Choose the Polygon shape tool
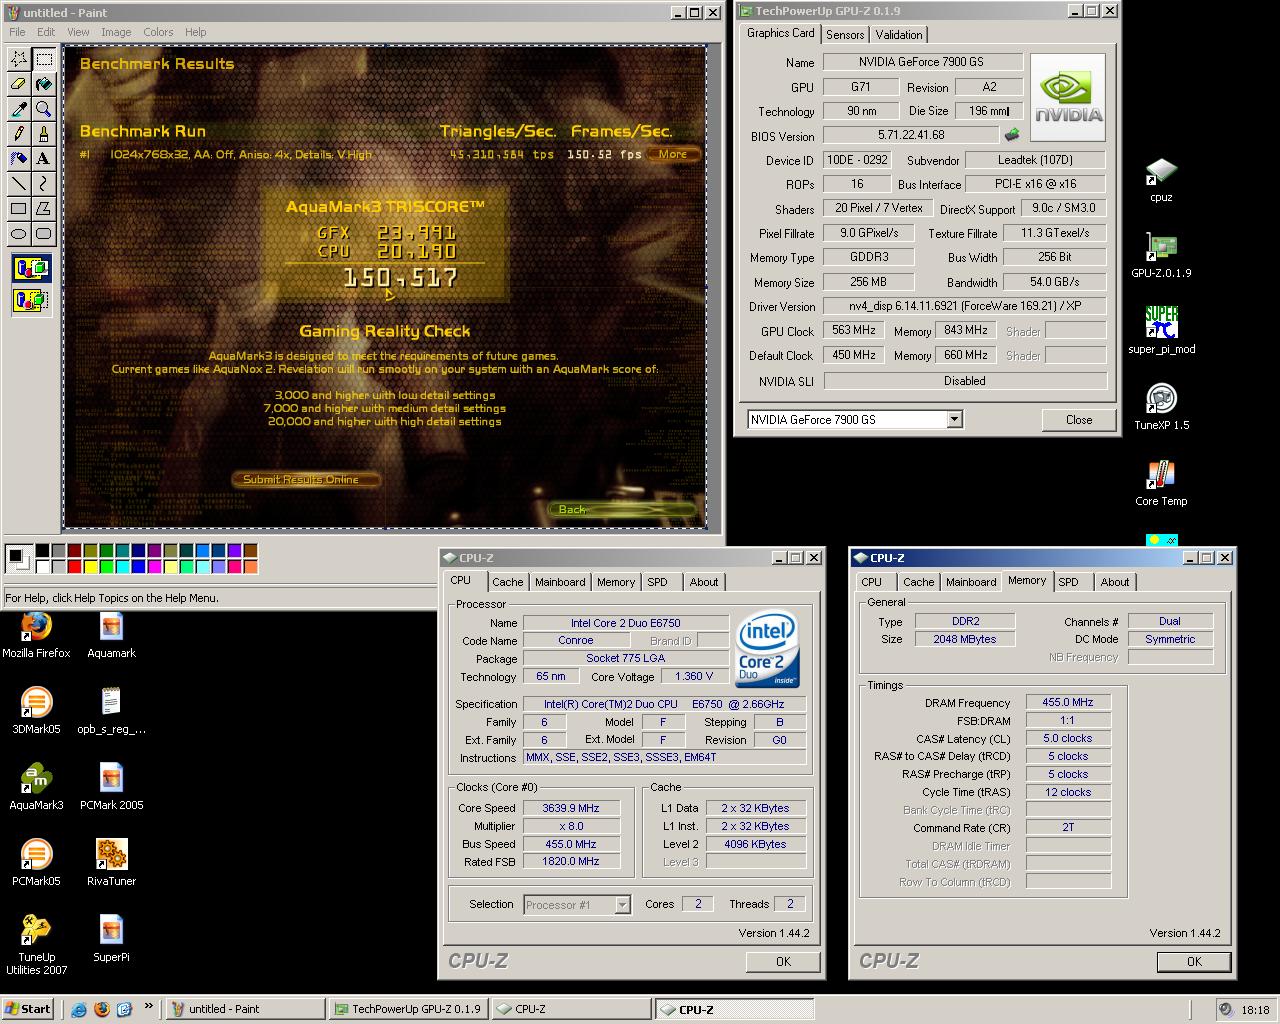Viewport: 1280px width, 1024px height. click(x=43, y=209)
